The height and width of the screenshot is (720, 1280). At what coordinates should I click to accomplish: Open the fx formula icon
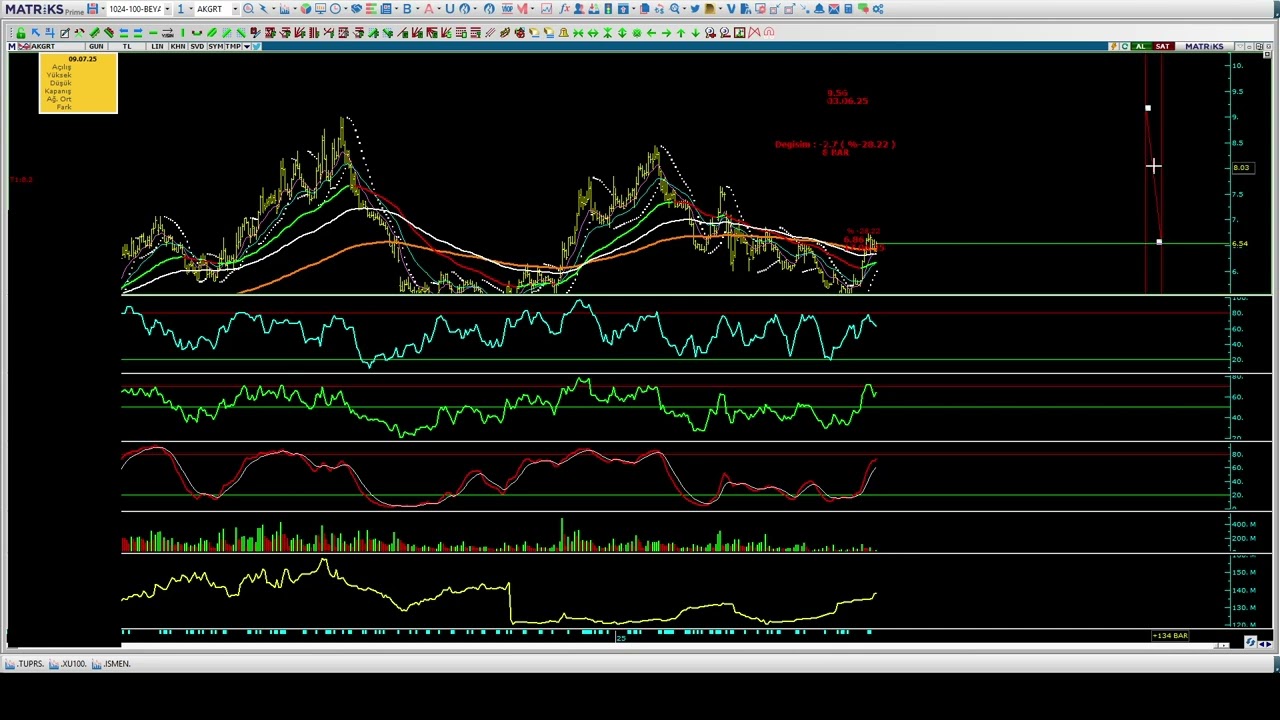(564, 9)
